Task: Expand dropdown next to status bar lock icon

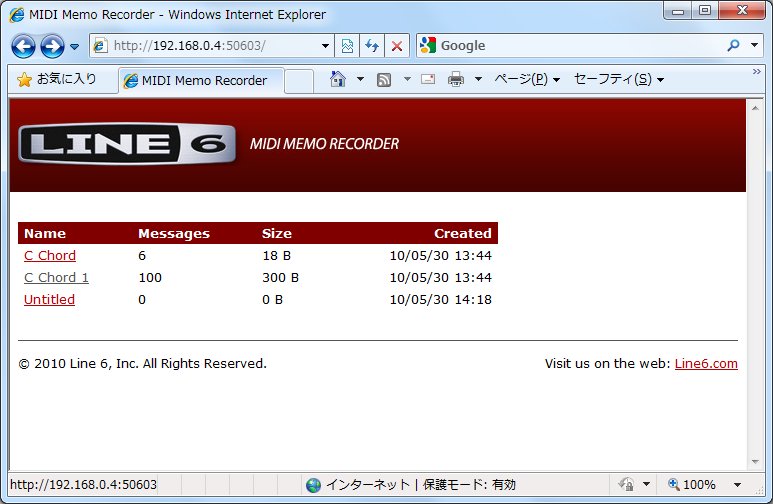Action: 646,484
